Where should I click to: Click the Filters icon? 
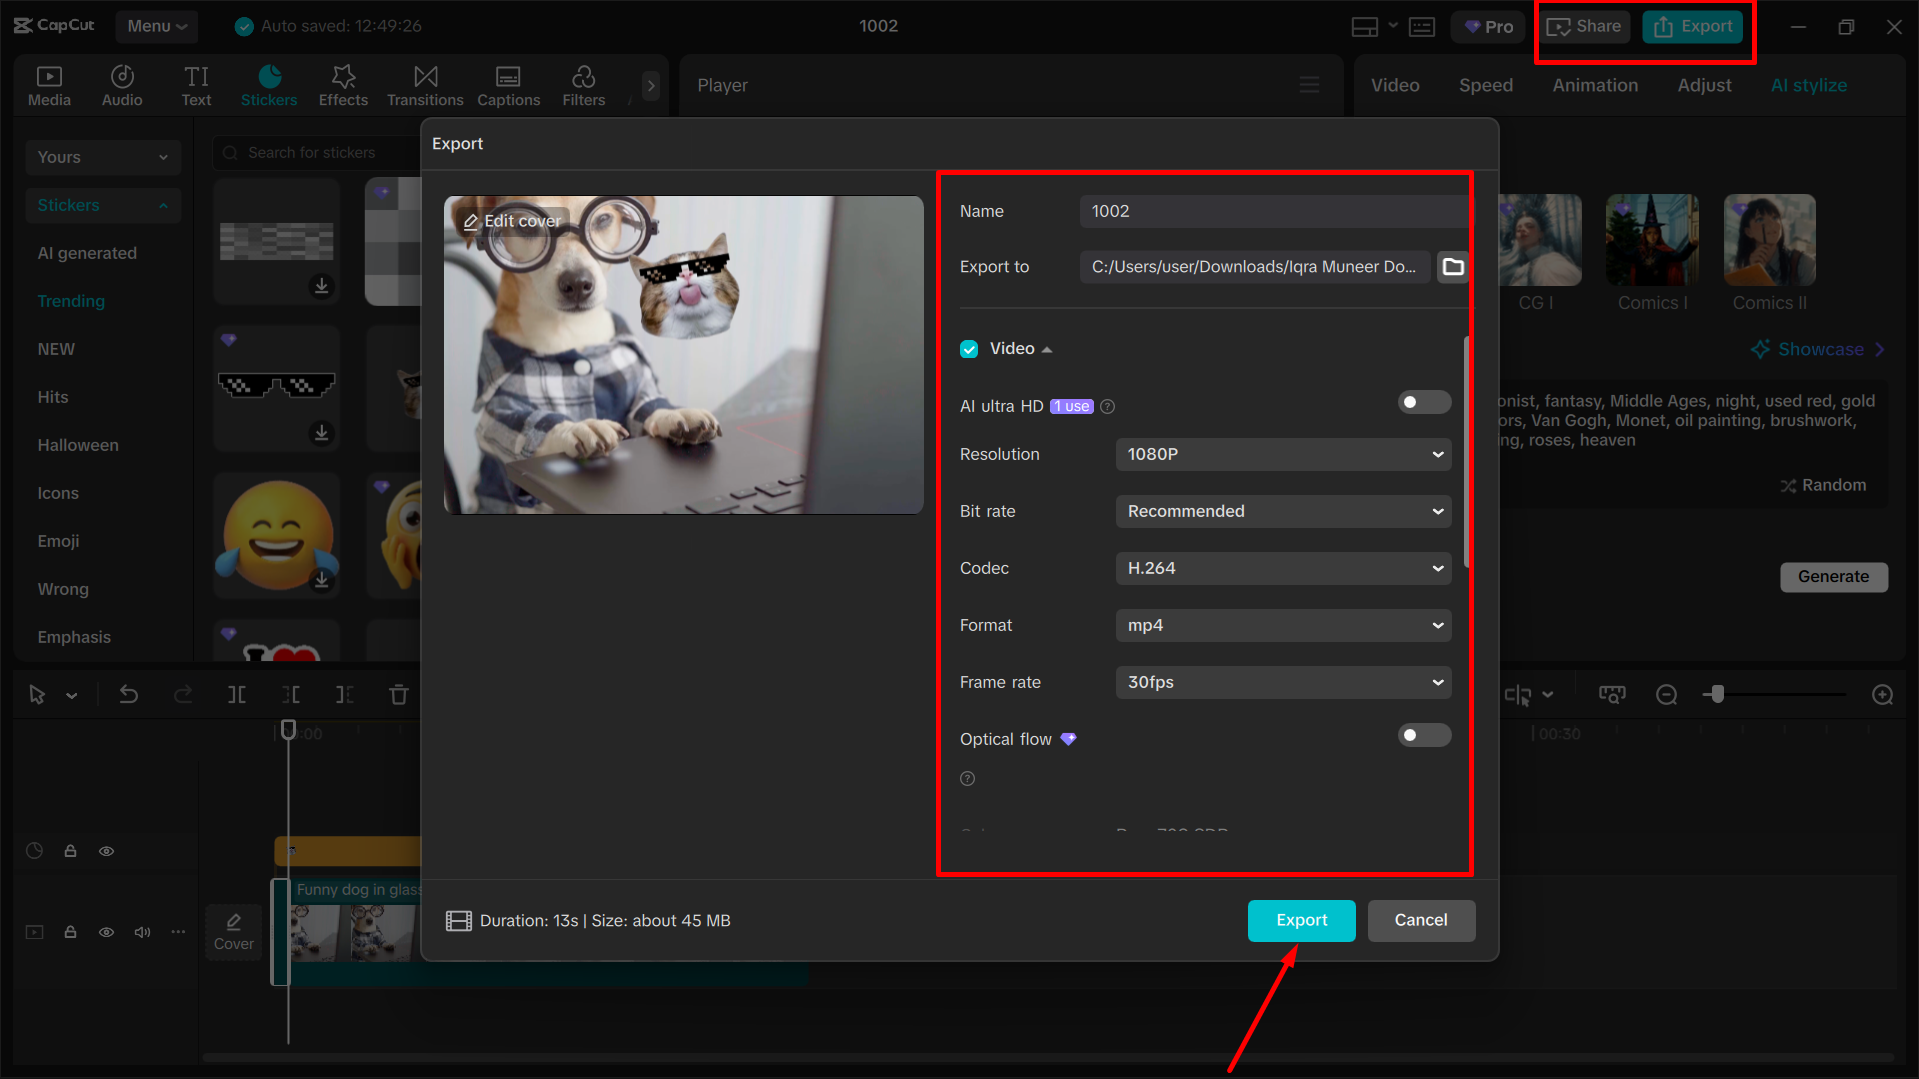point(583,85)
